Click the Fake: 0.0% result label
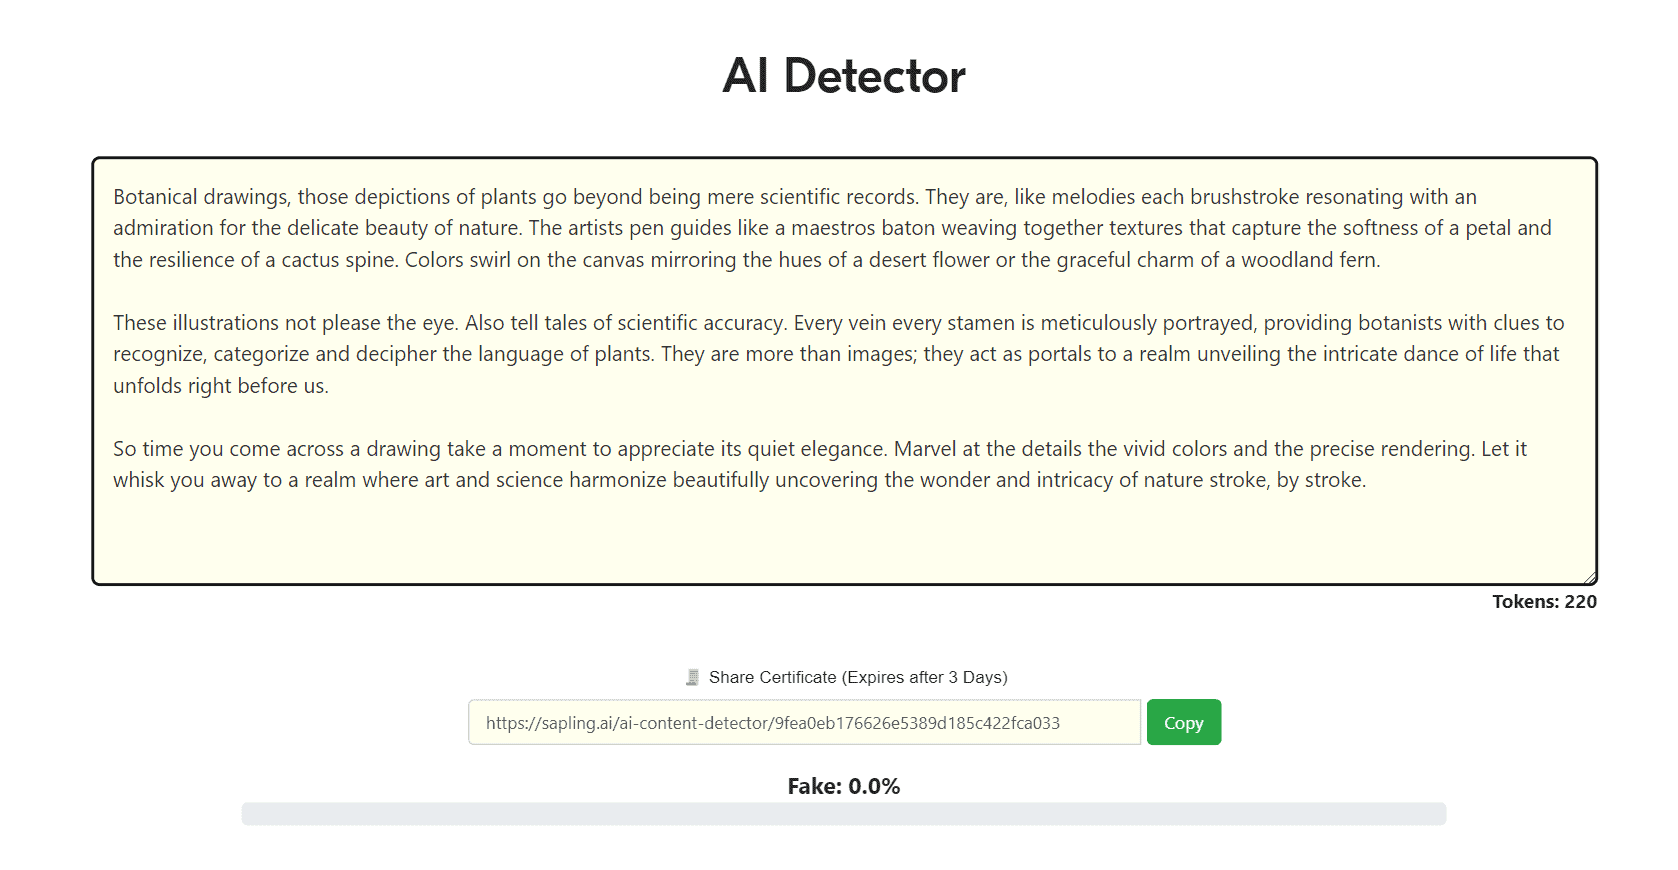Viewport: 1678px width, 870px height. (x=843, y=787)
